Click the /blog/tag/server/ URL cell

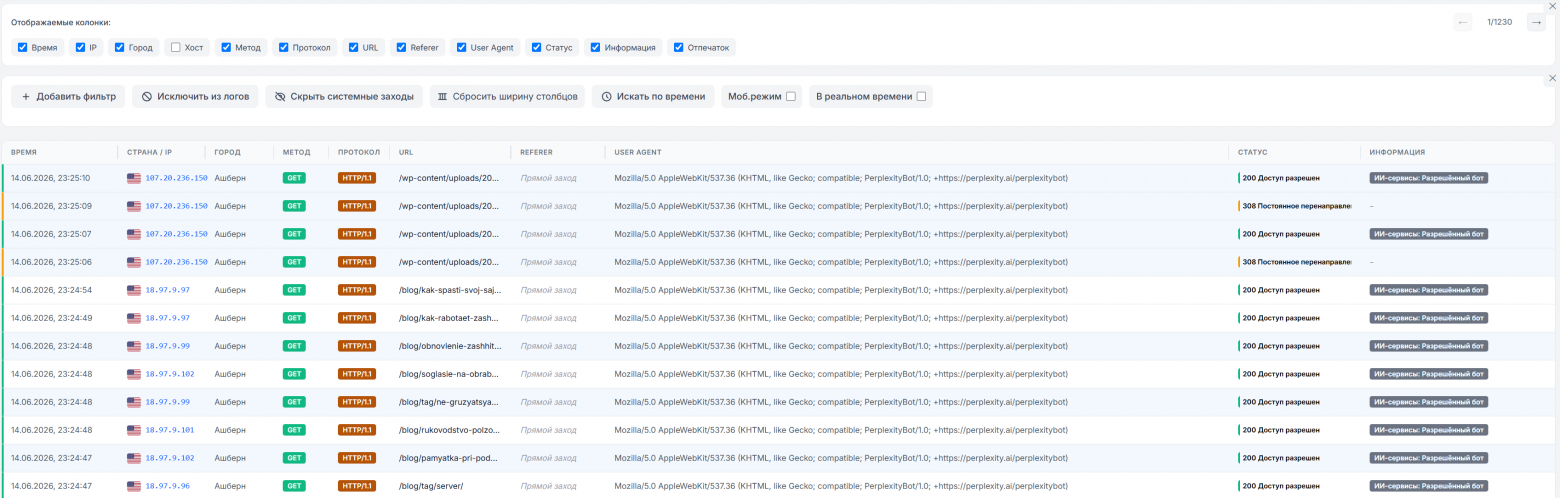click(x=431, y=486)
